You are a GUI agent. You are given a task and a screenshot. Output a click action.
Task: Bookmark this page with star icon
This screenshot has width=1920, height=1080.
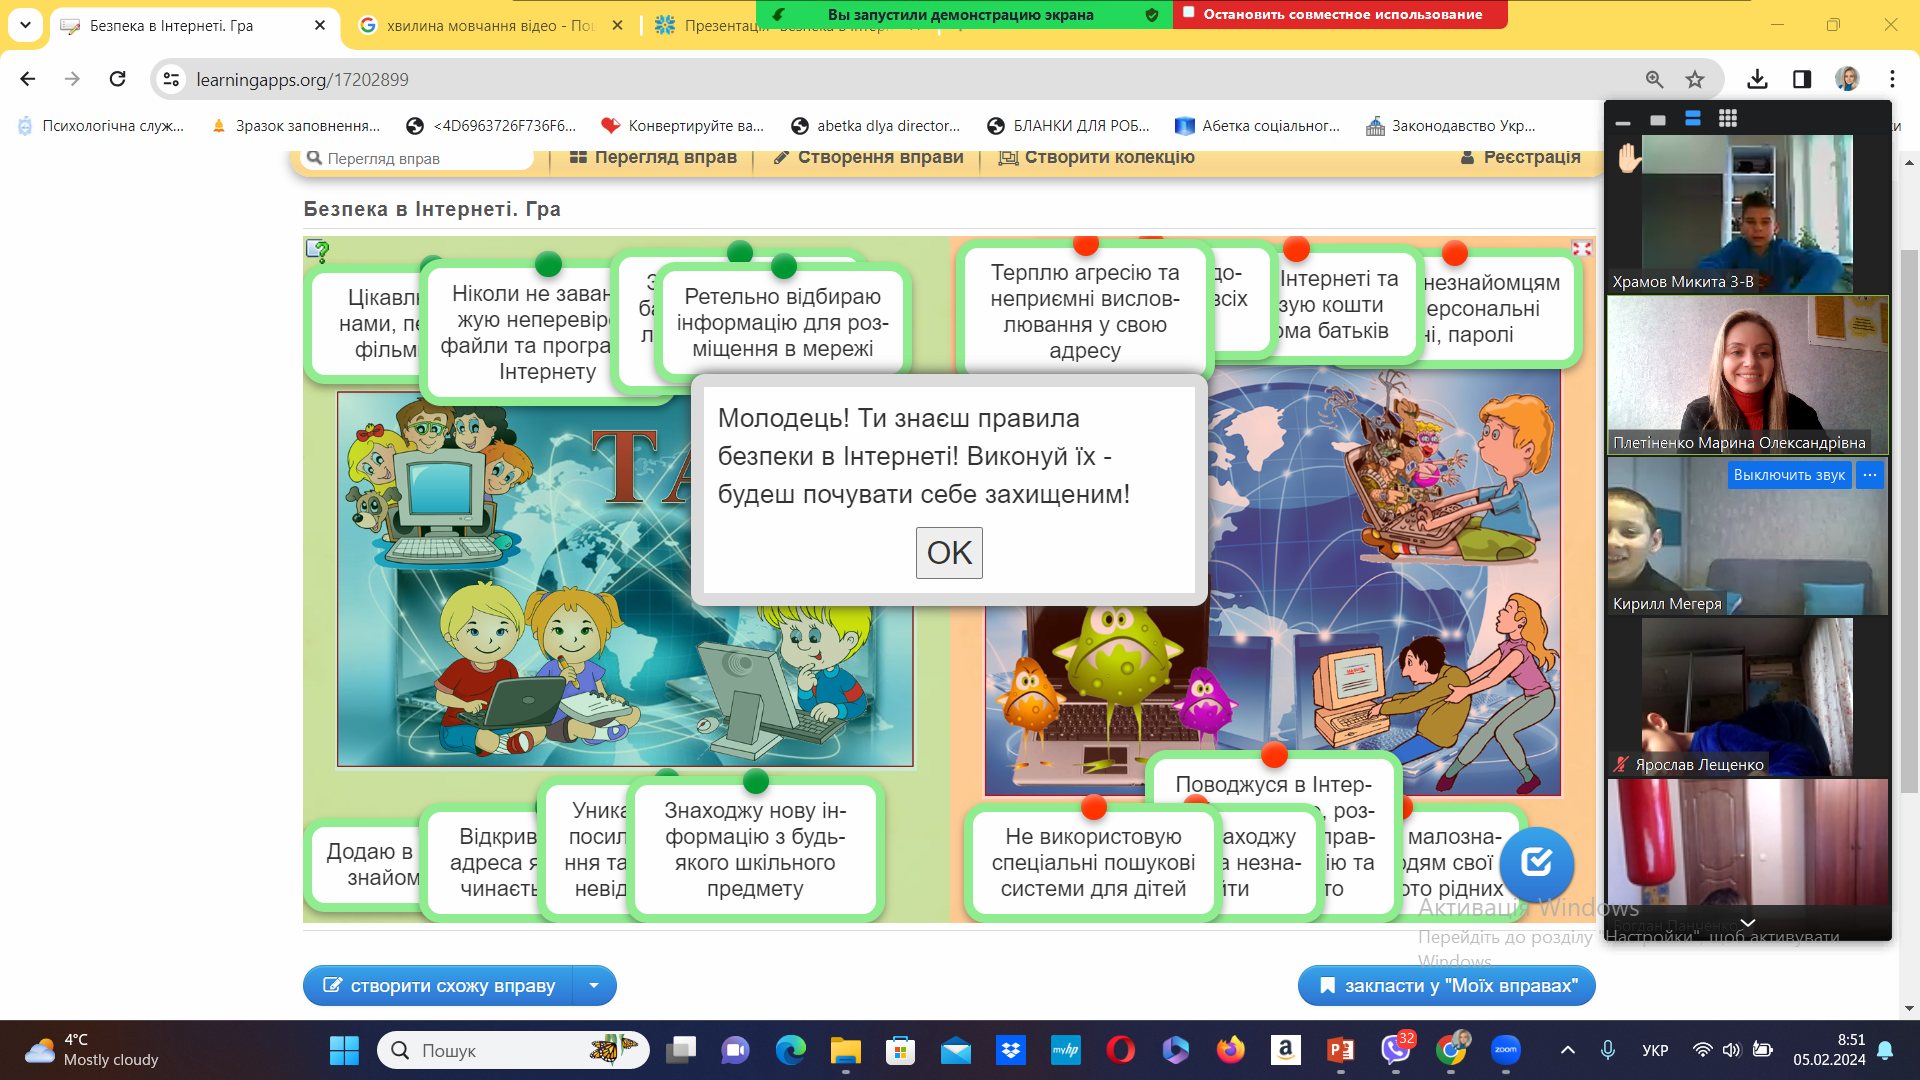(1694, 79)
